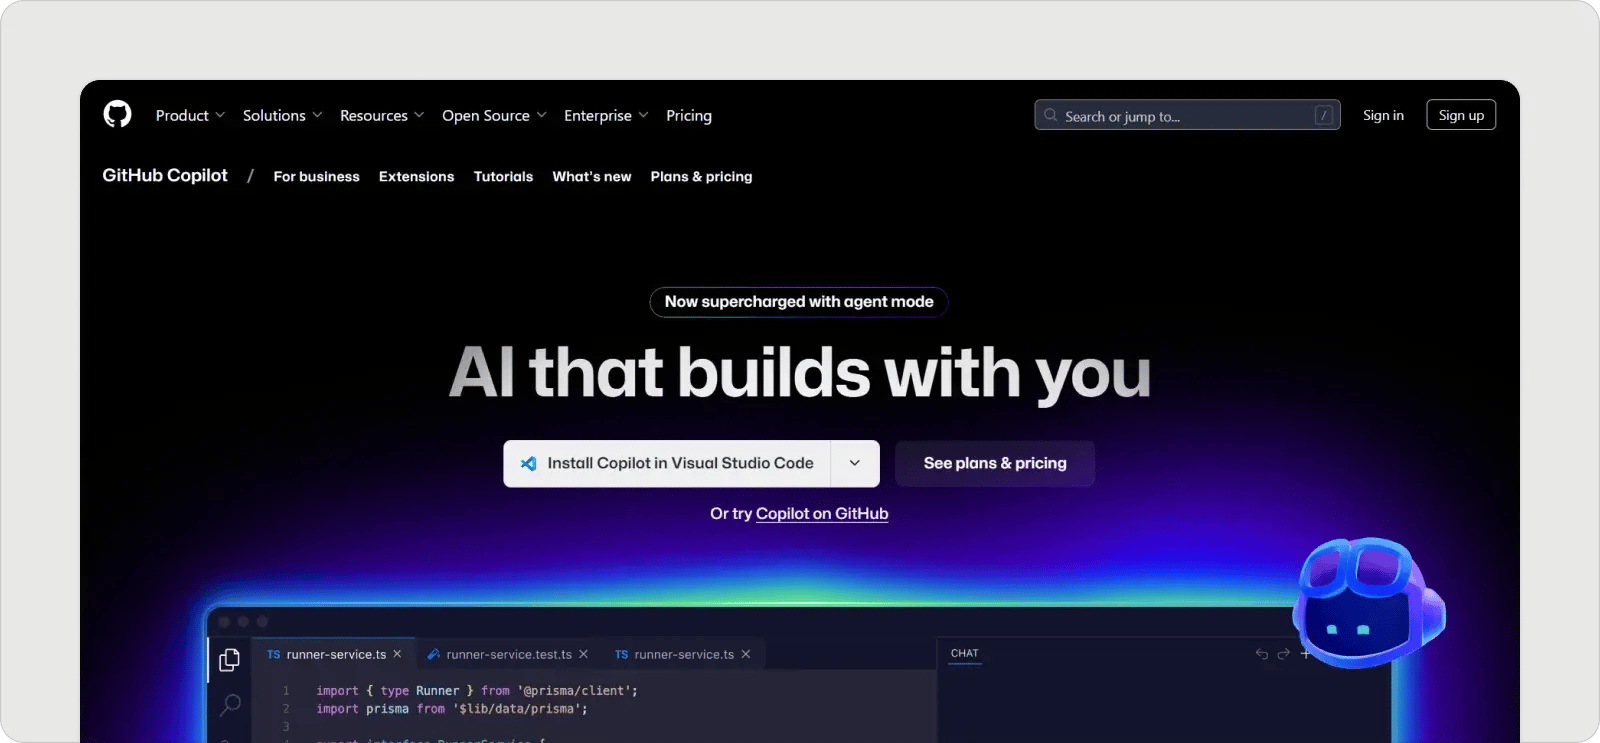The width and height of the screenshot is (1600, 743).
Task: Switch to runner-service.test.ts tab
Action: [508, 654]
